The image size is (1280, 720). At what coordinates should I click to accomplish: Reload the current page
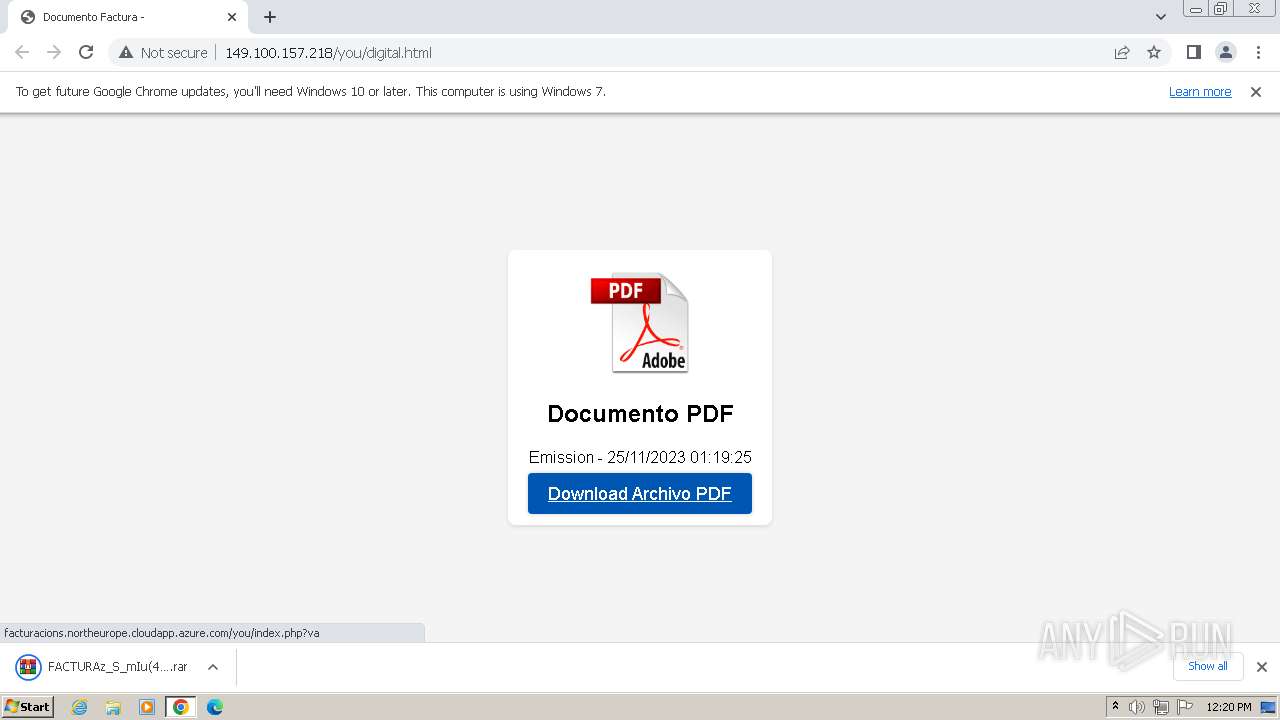point(86,52)
